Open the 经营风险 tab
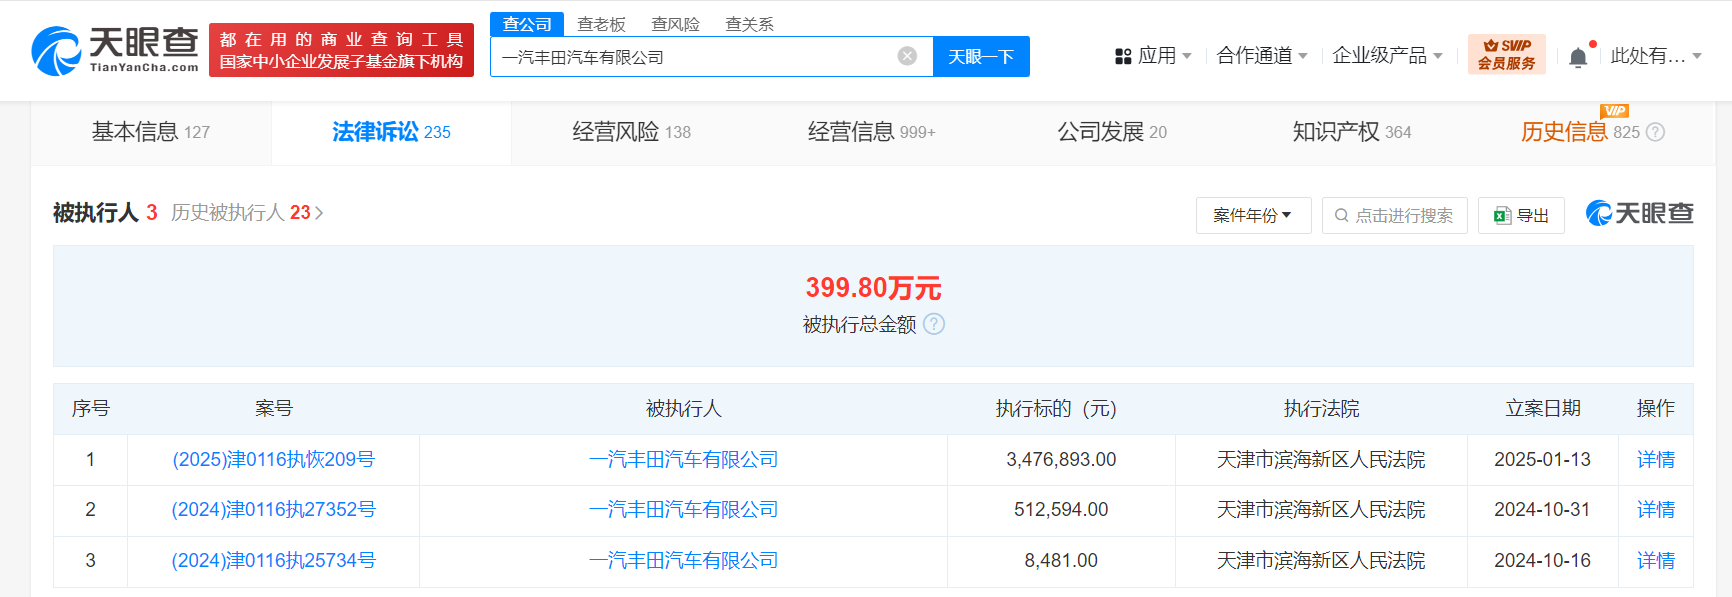This screenshot has width=1732, height=597. (x=631, y=132)
